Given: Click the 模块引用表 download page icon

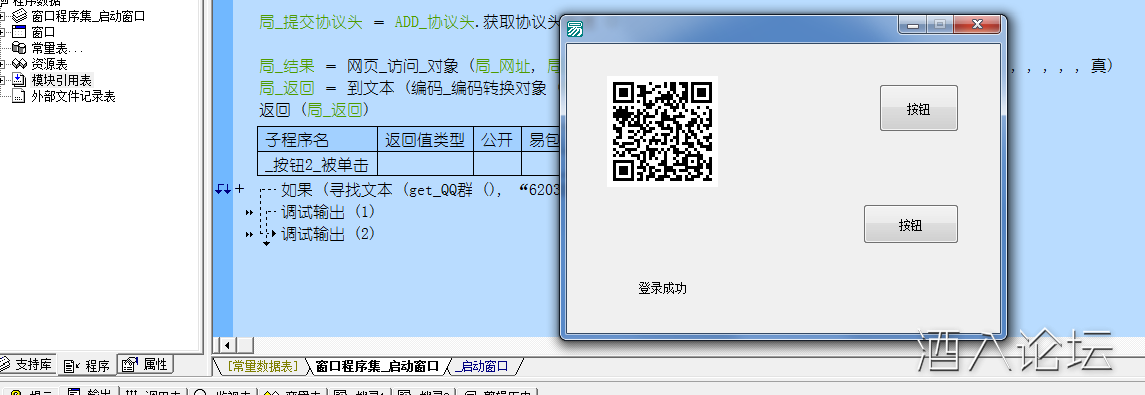Looking at the screenshot, I should click(x=20, y=80).
